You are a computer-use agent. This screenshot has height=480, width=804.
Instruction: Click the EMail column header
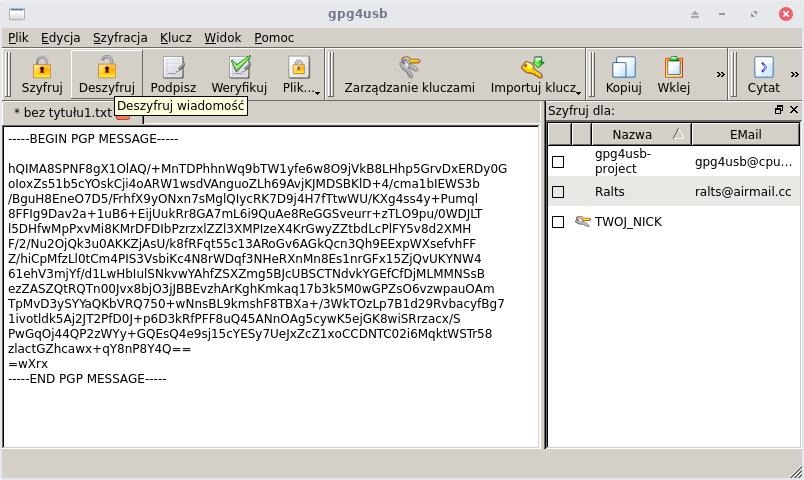[x=746, y=134]
